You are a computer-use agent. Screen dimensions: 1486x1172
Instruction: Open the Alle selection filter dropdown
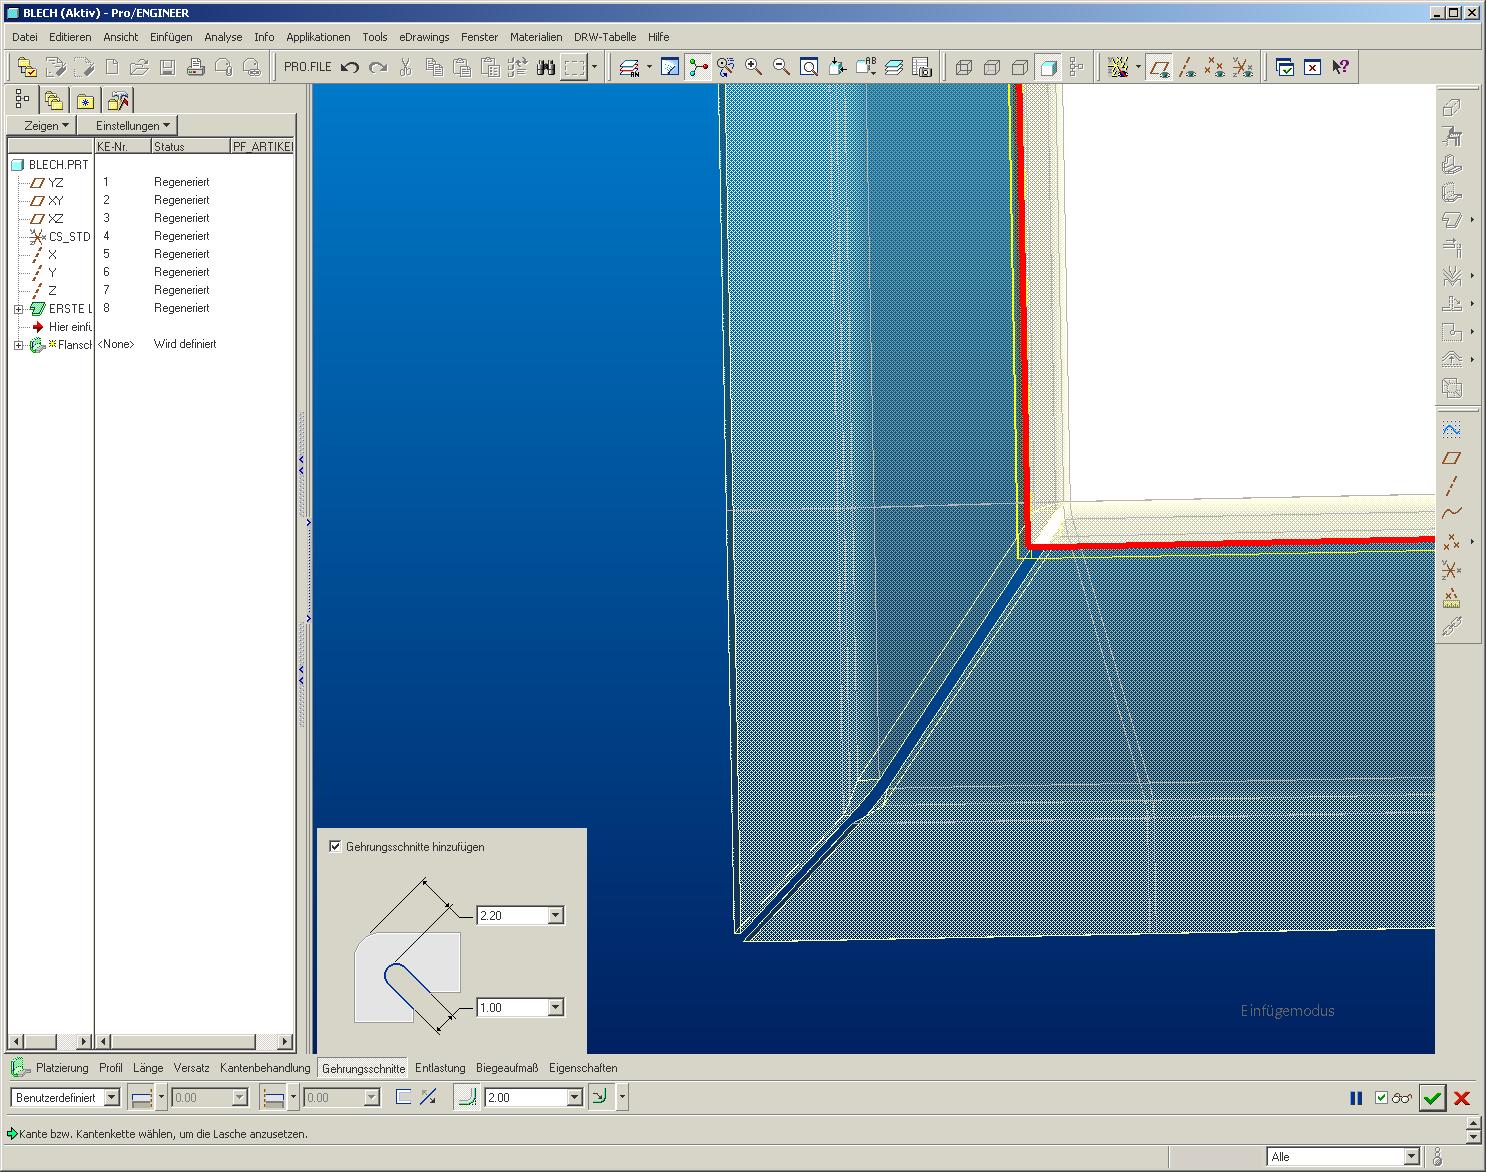pos(1412,1156)
